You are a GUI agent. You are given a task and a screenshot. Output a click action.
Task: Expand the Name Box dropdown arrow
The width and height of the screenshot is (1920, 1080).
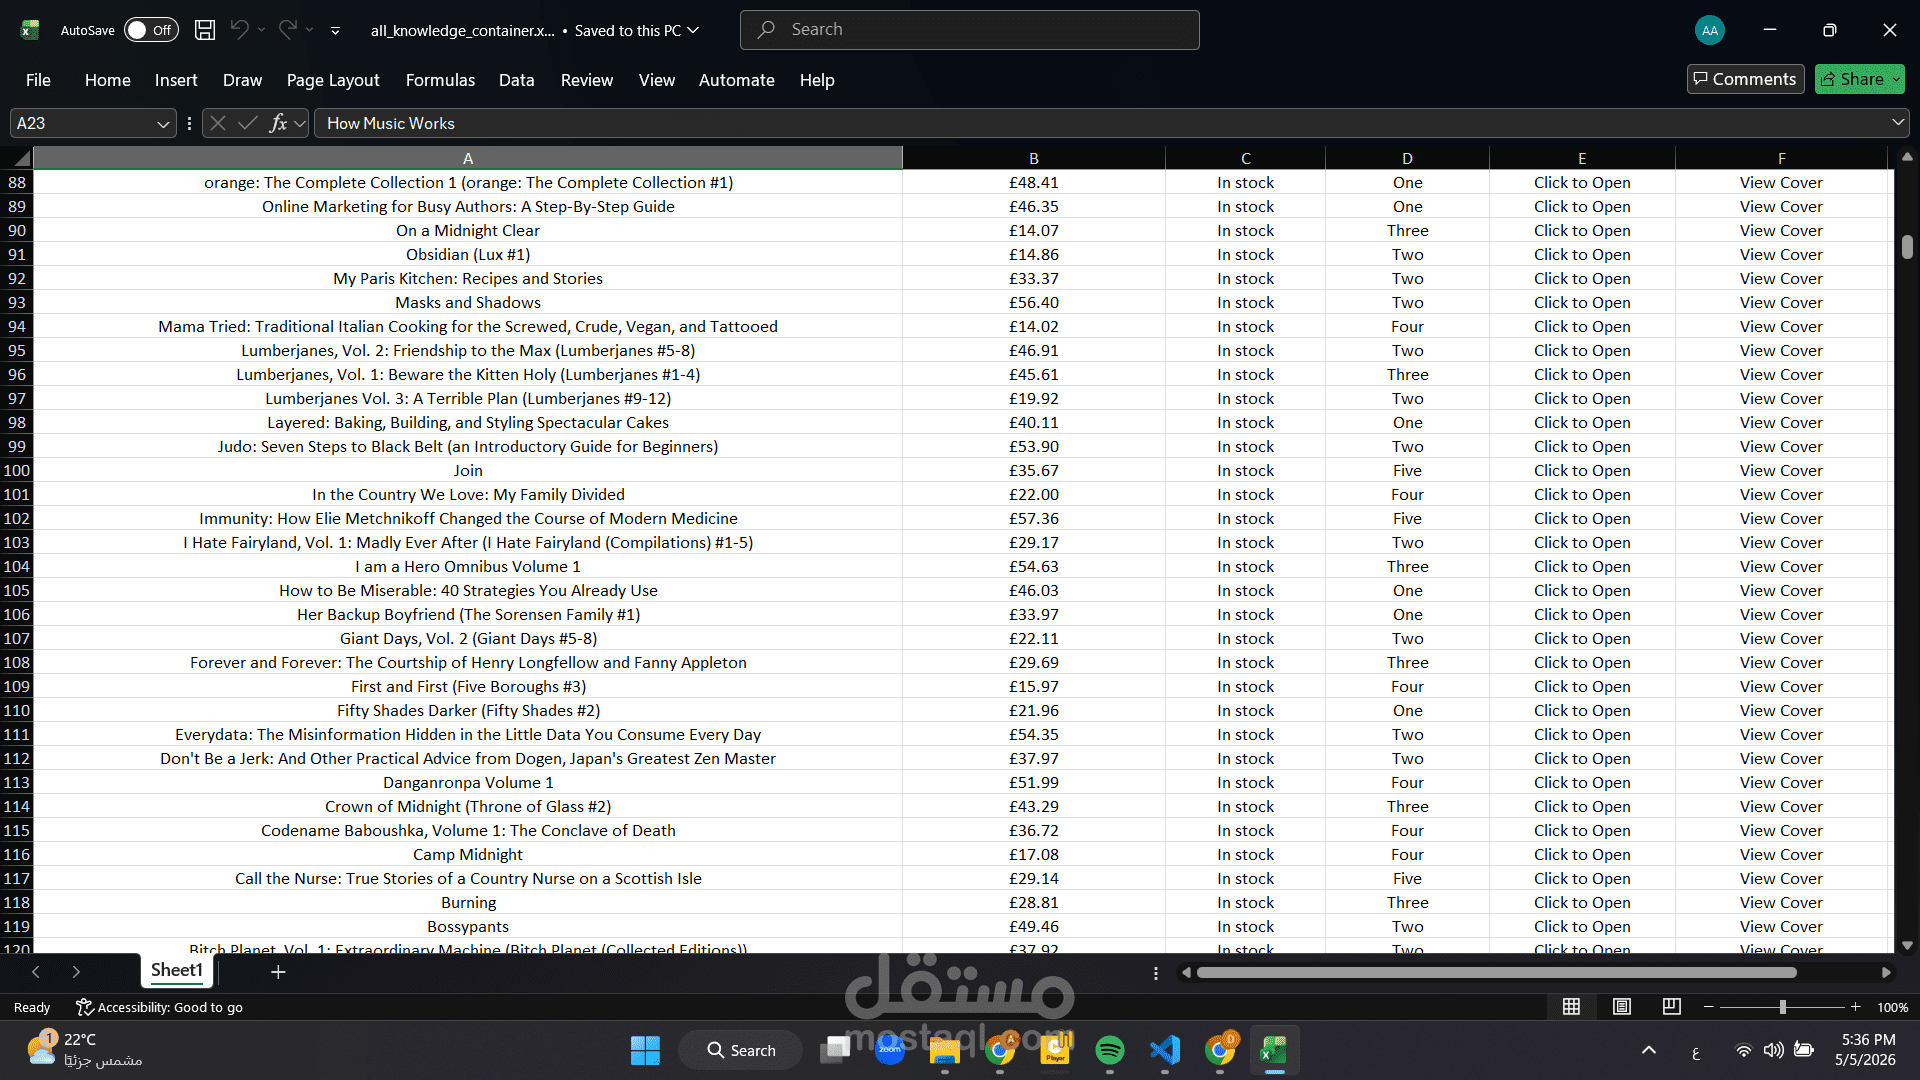click(x=163, y=123)
